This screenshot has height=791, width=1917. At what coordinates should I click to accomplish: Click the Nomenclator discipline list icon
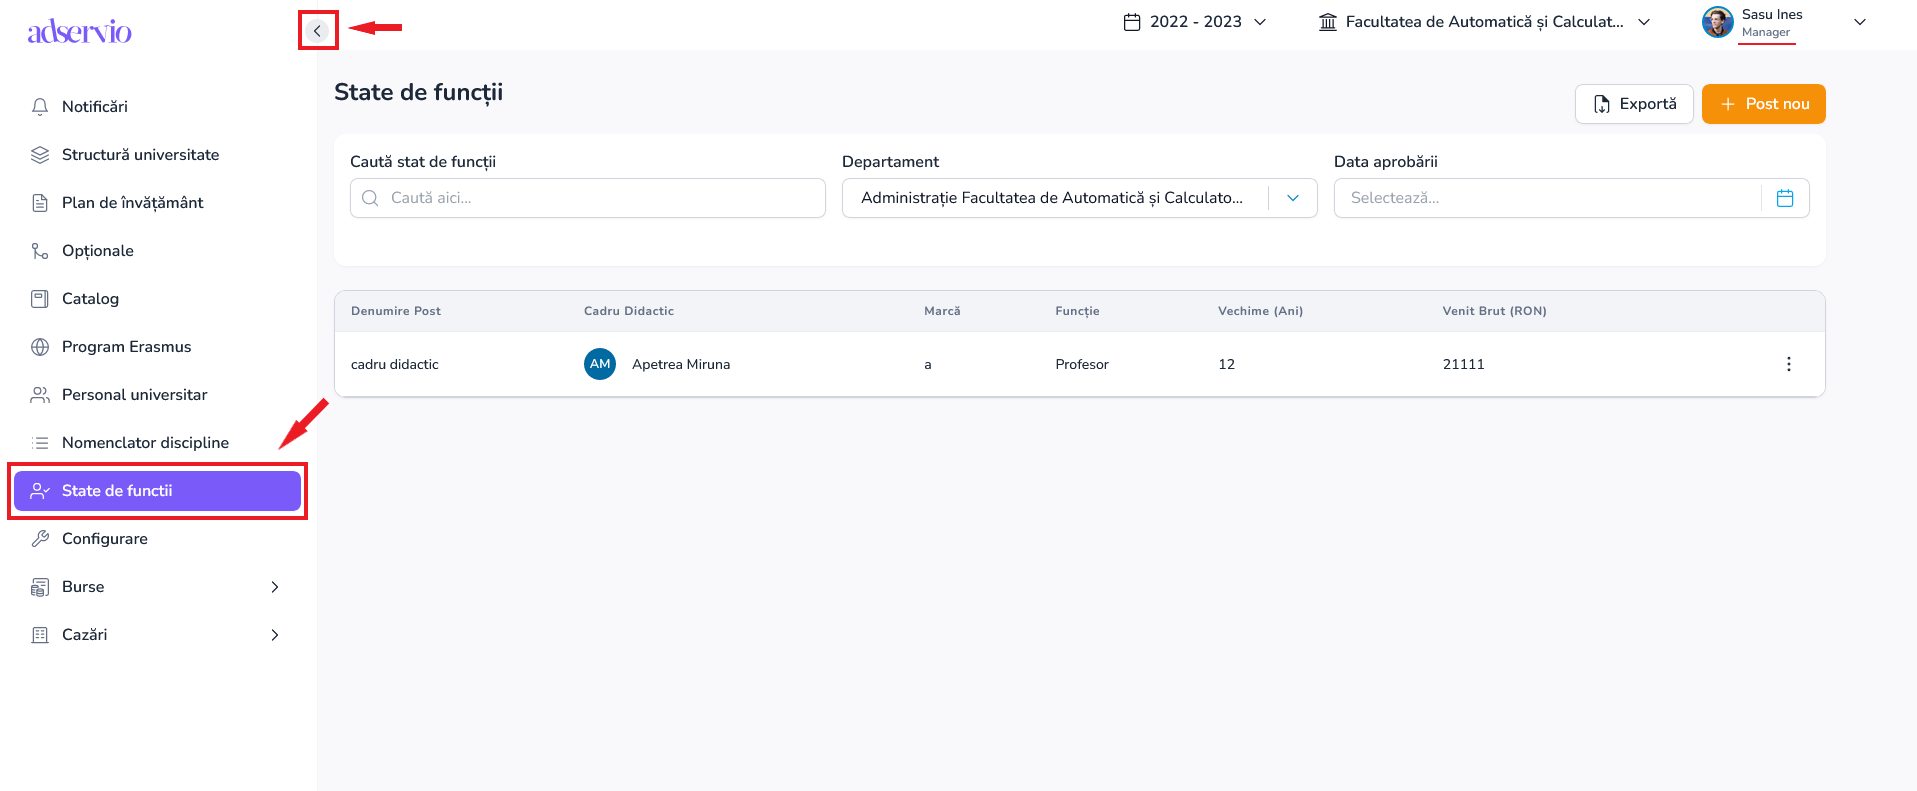point(40,443)
